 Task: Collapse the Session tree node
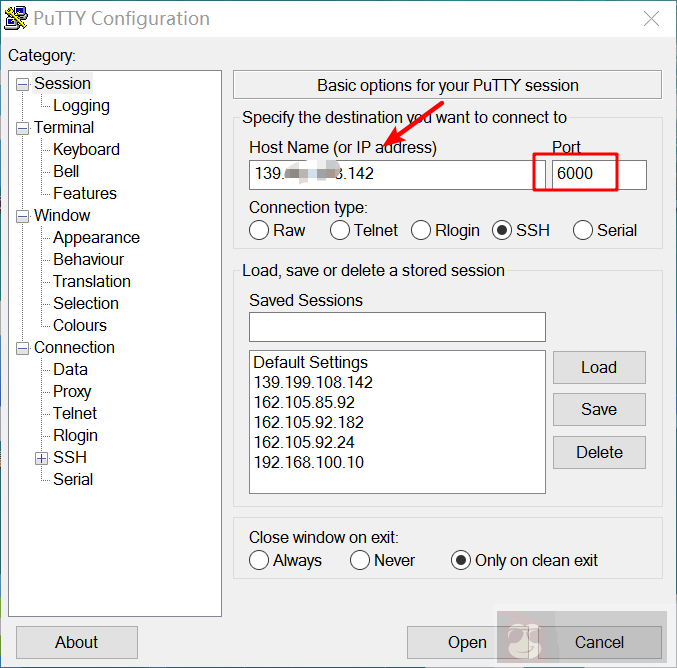point(22,84)
